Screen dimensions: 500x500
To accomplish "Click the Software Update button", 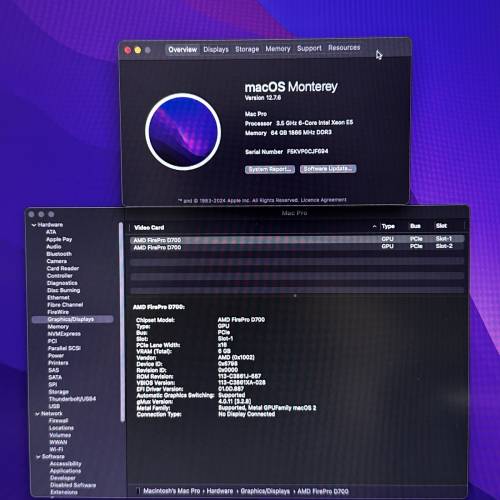I will [x=328, y=169].
